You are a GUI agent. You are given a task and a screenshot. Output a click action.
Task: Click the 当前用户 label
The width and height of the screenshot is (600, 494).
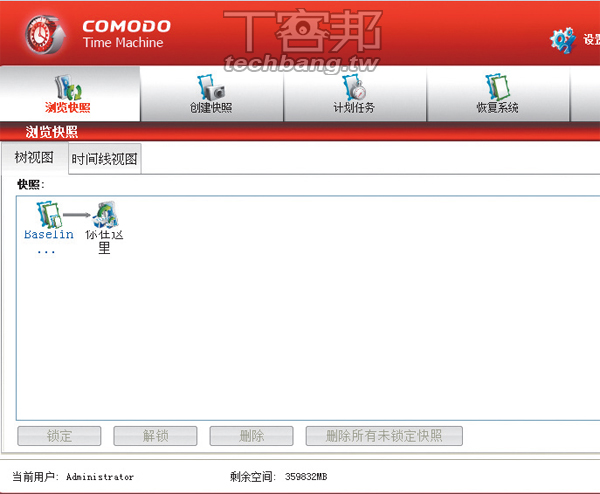(x=35, y=477)
